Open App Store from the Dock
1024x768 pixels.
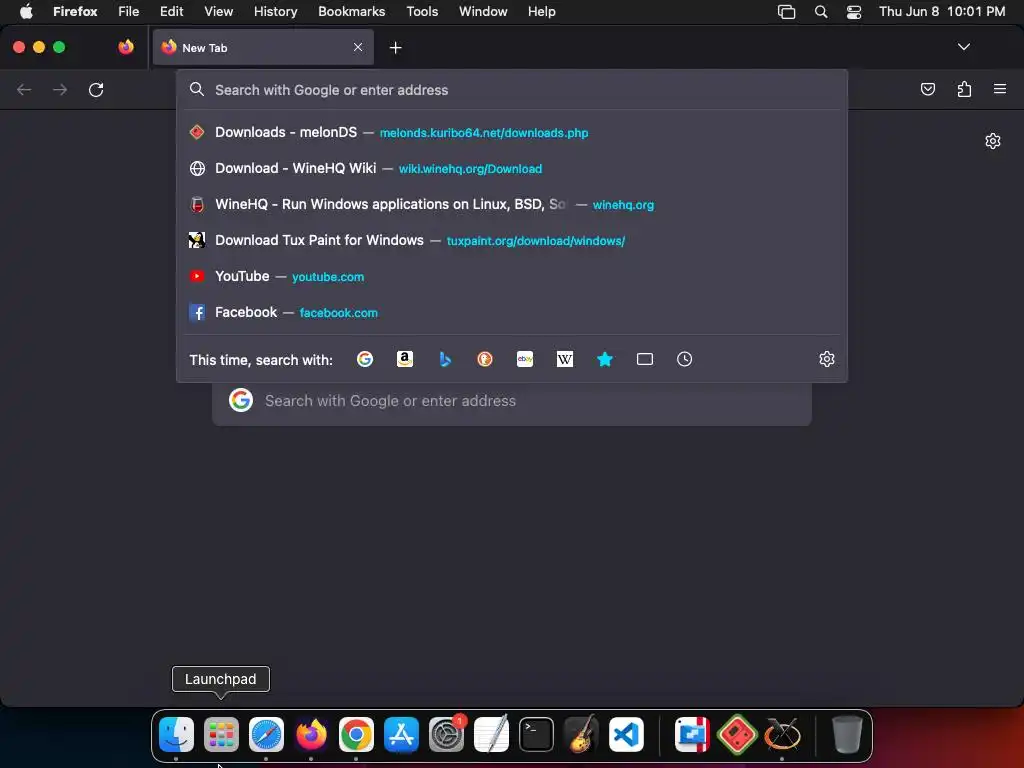coord(401,735)
